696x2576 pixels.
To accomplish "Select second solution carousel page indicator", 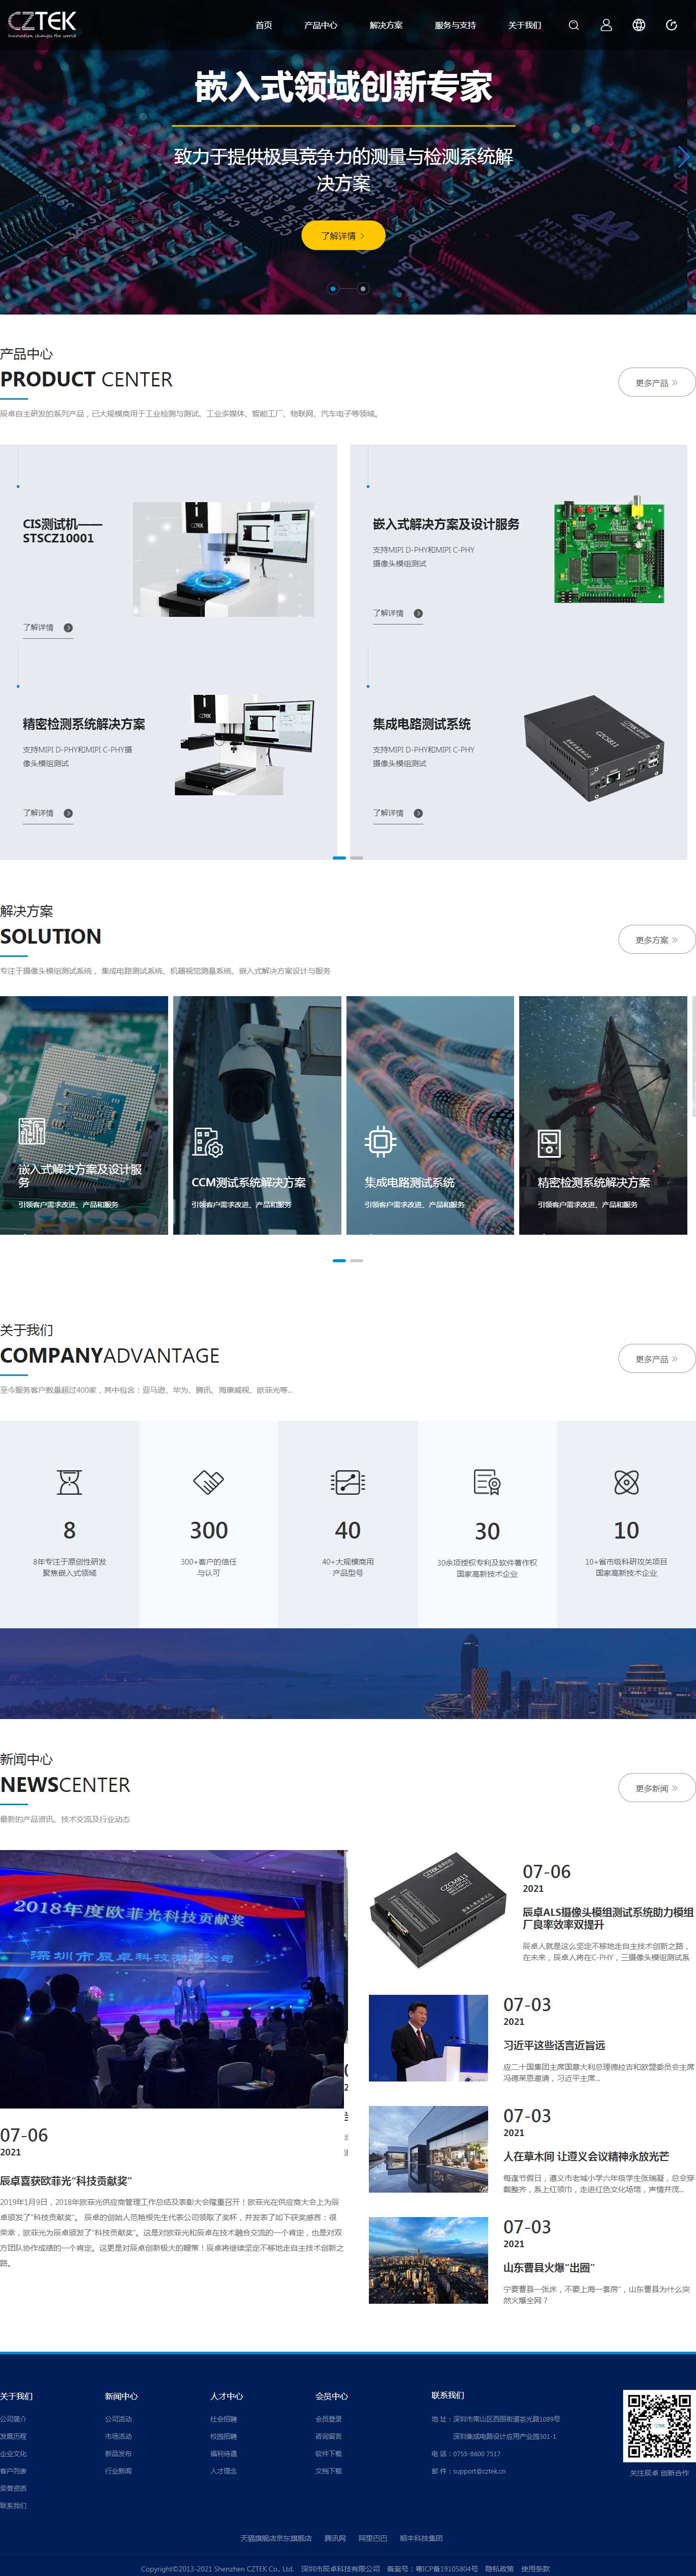I will (357, 1260).
